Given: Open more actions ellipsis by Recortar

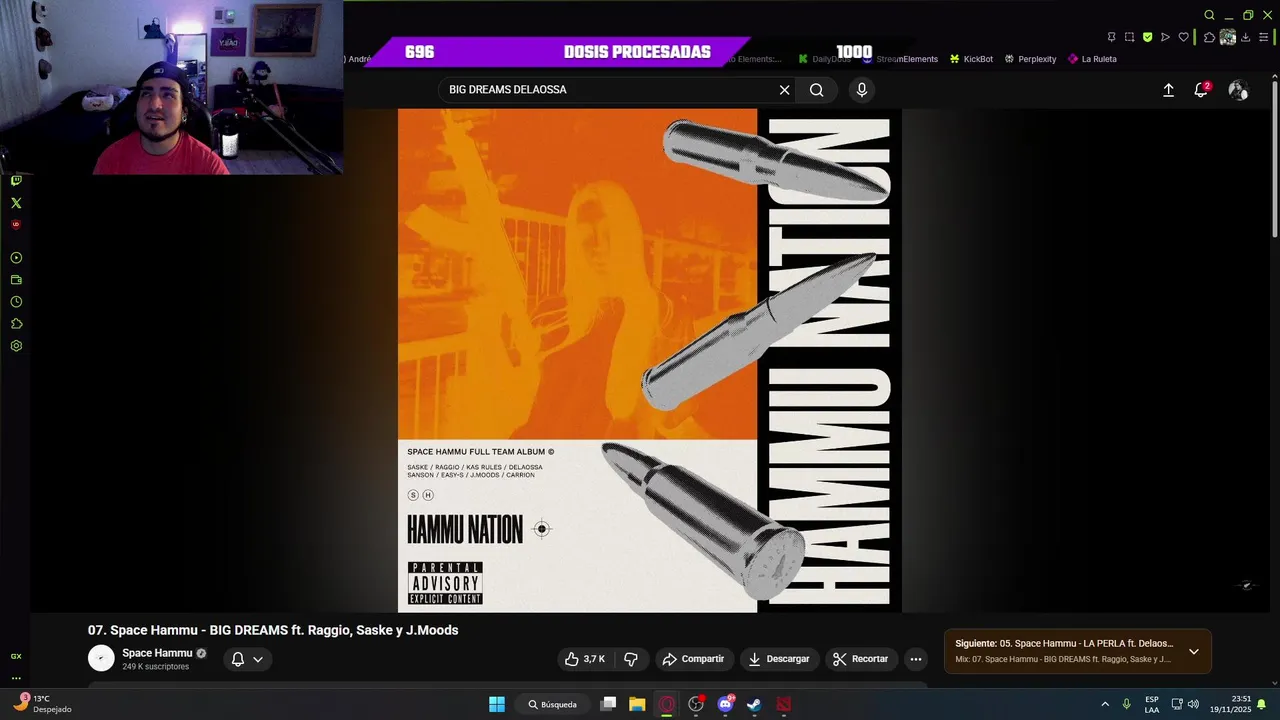Looking at the screenshot, I should click(x=915, y=659).
